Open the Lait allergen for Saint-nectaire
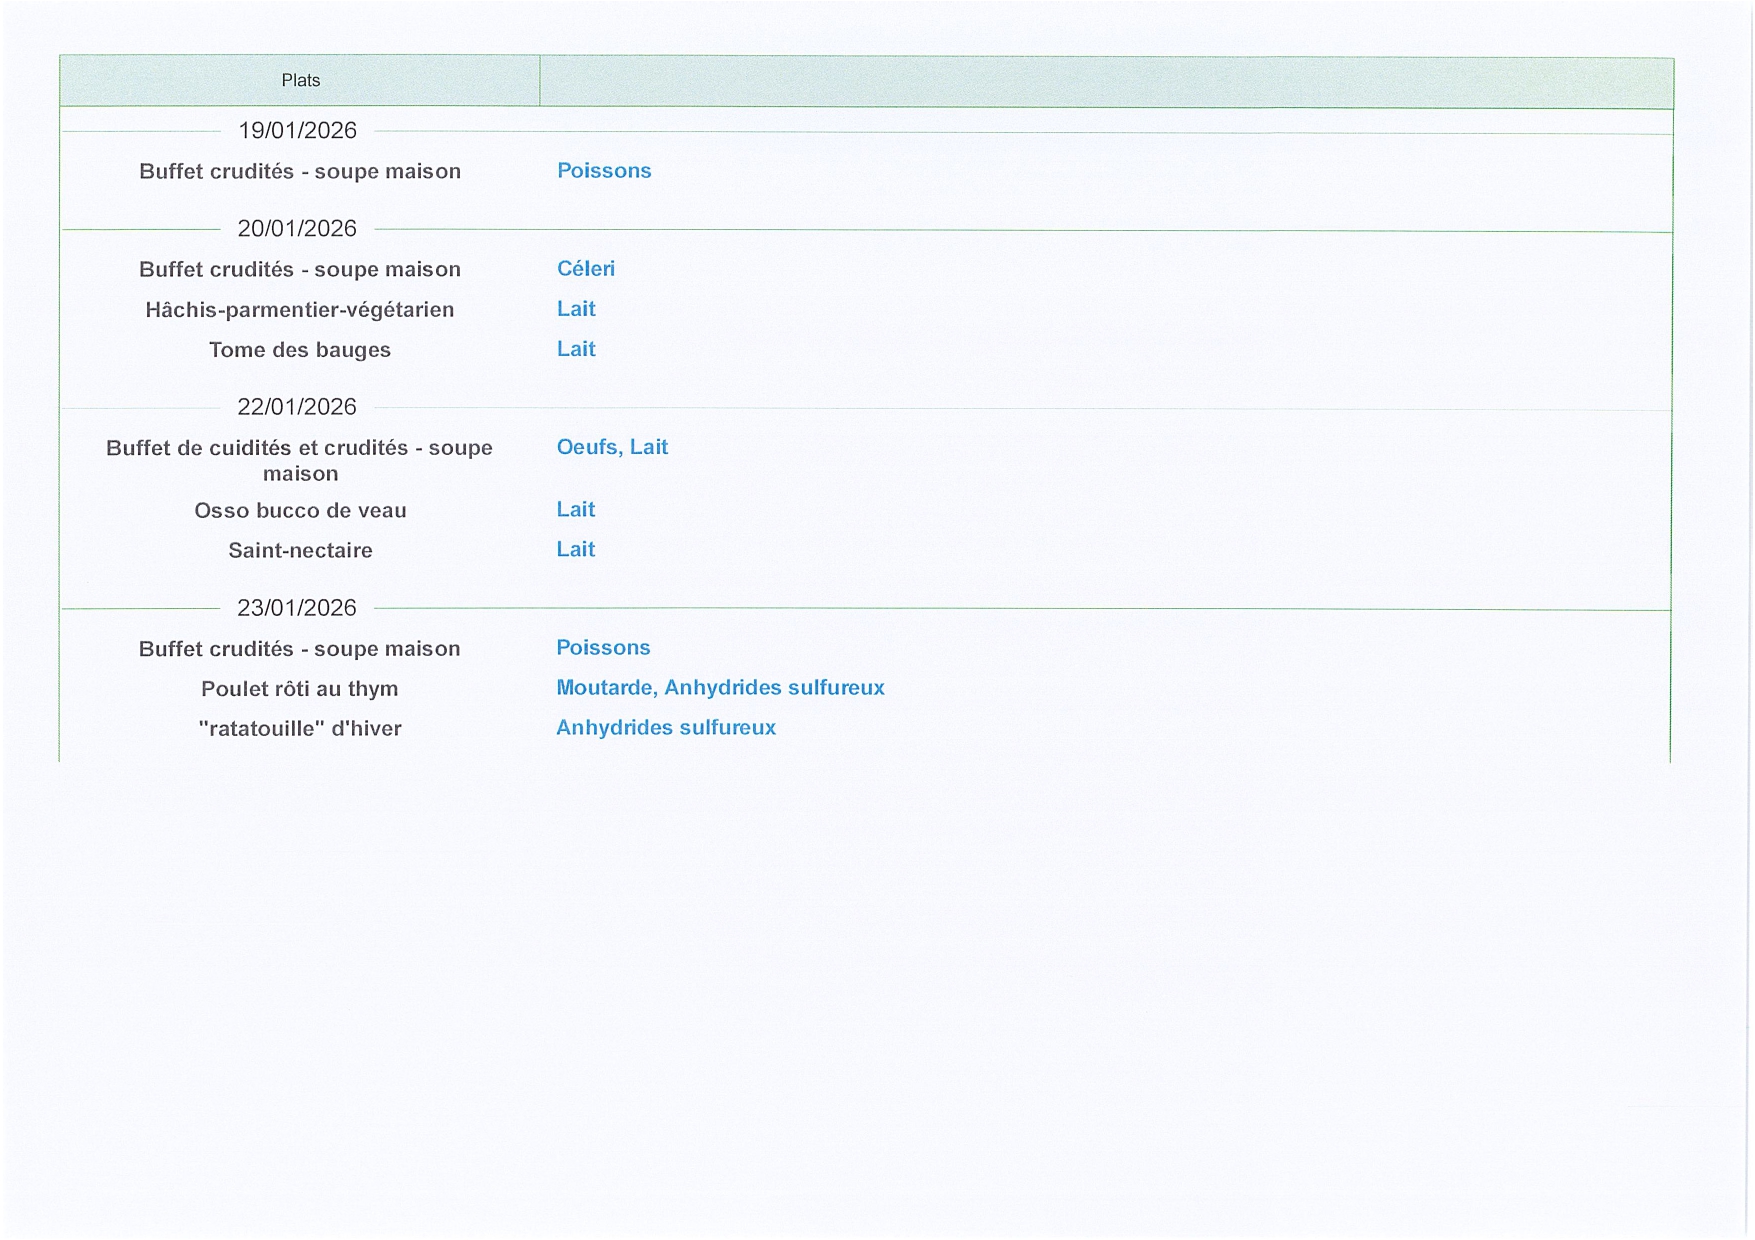The width and height of the screenshot is (1755, 1240). (x=576, y=550)
